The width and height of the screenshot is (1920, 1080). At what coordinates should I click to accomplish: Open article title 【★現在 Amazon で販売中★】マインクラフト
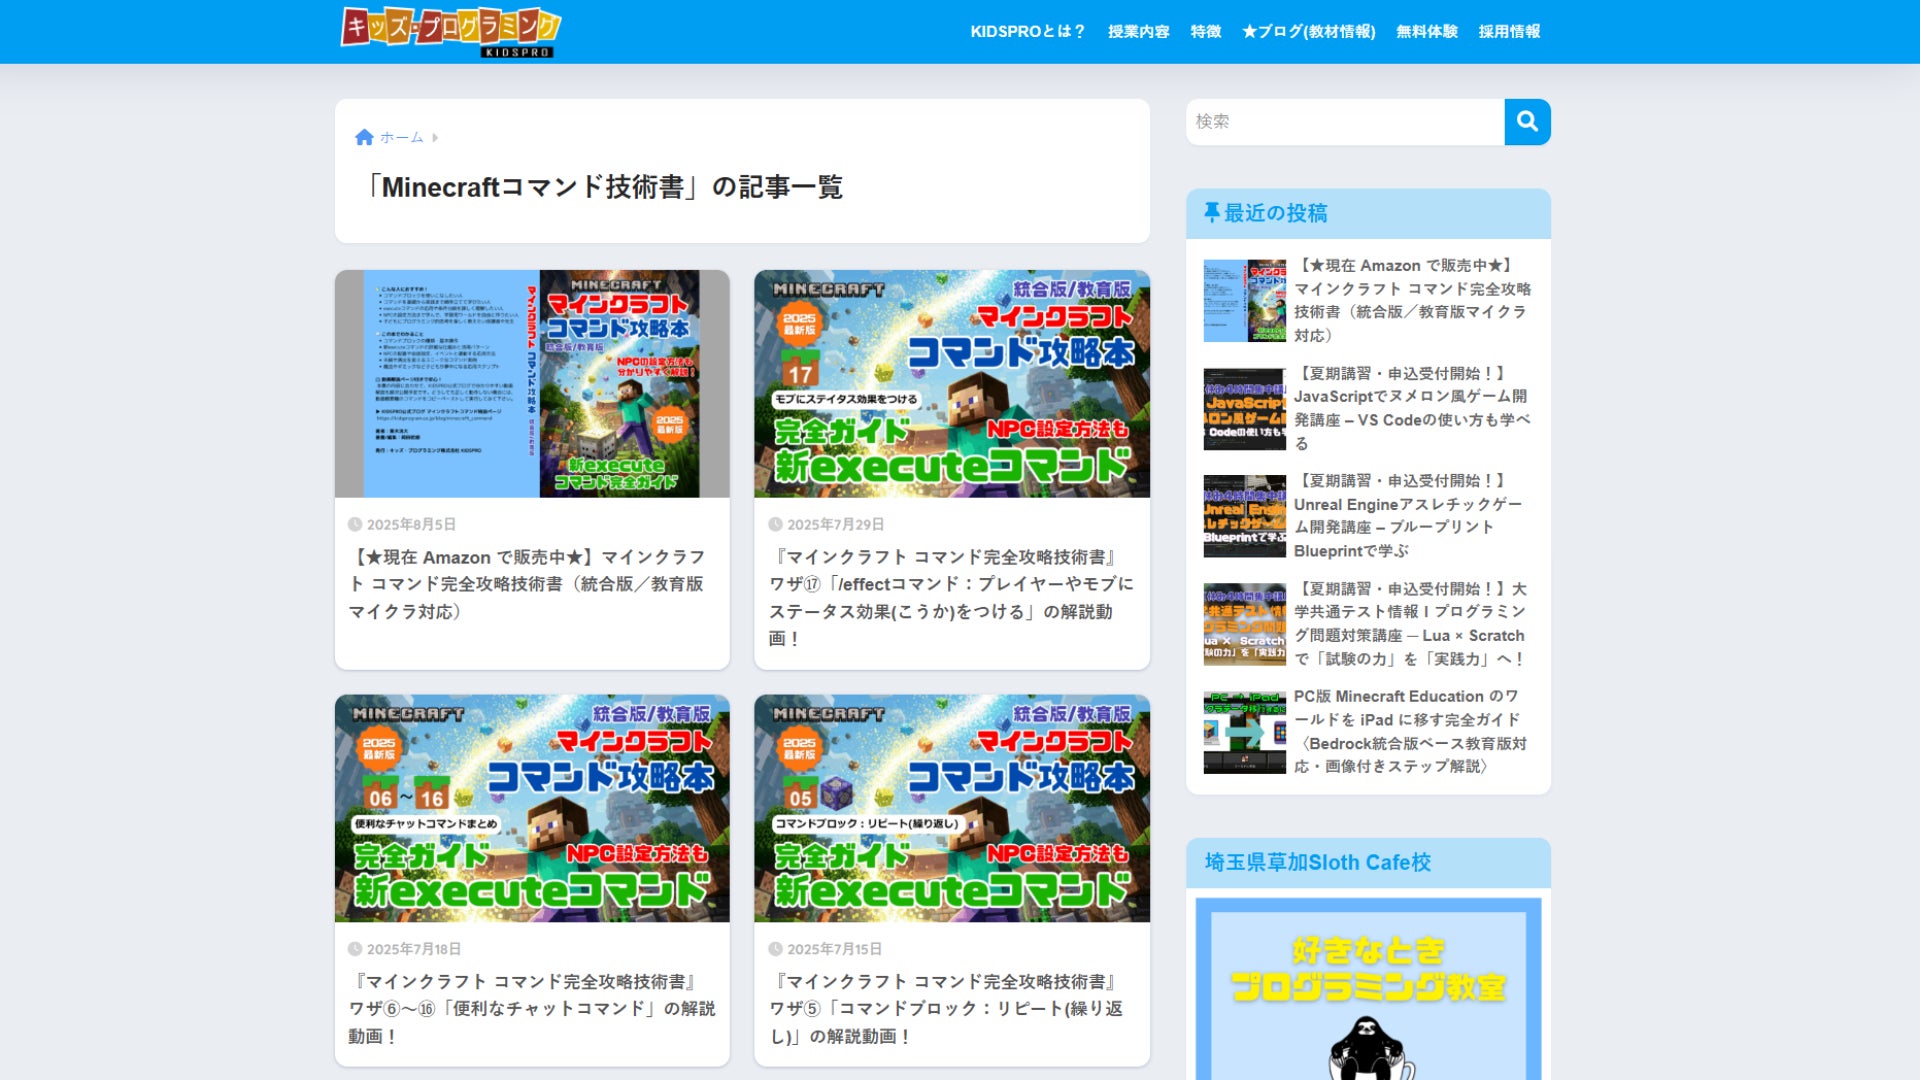[527, 584]
